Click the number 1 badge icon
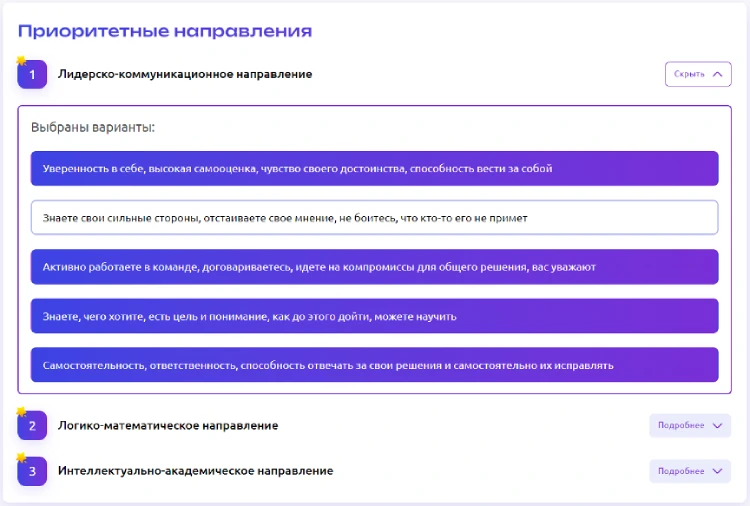Viewport: 750px width, 506px height. pos(32,74)
